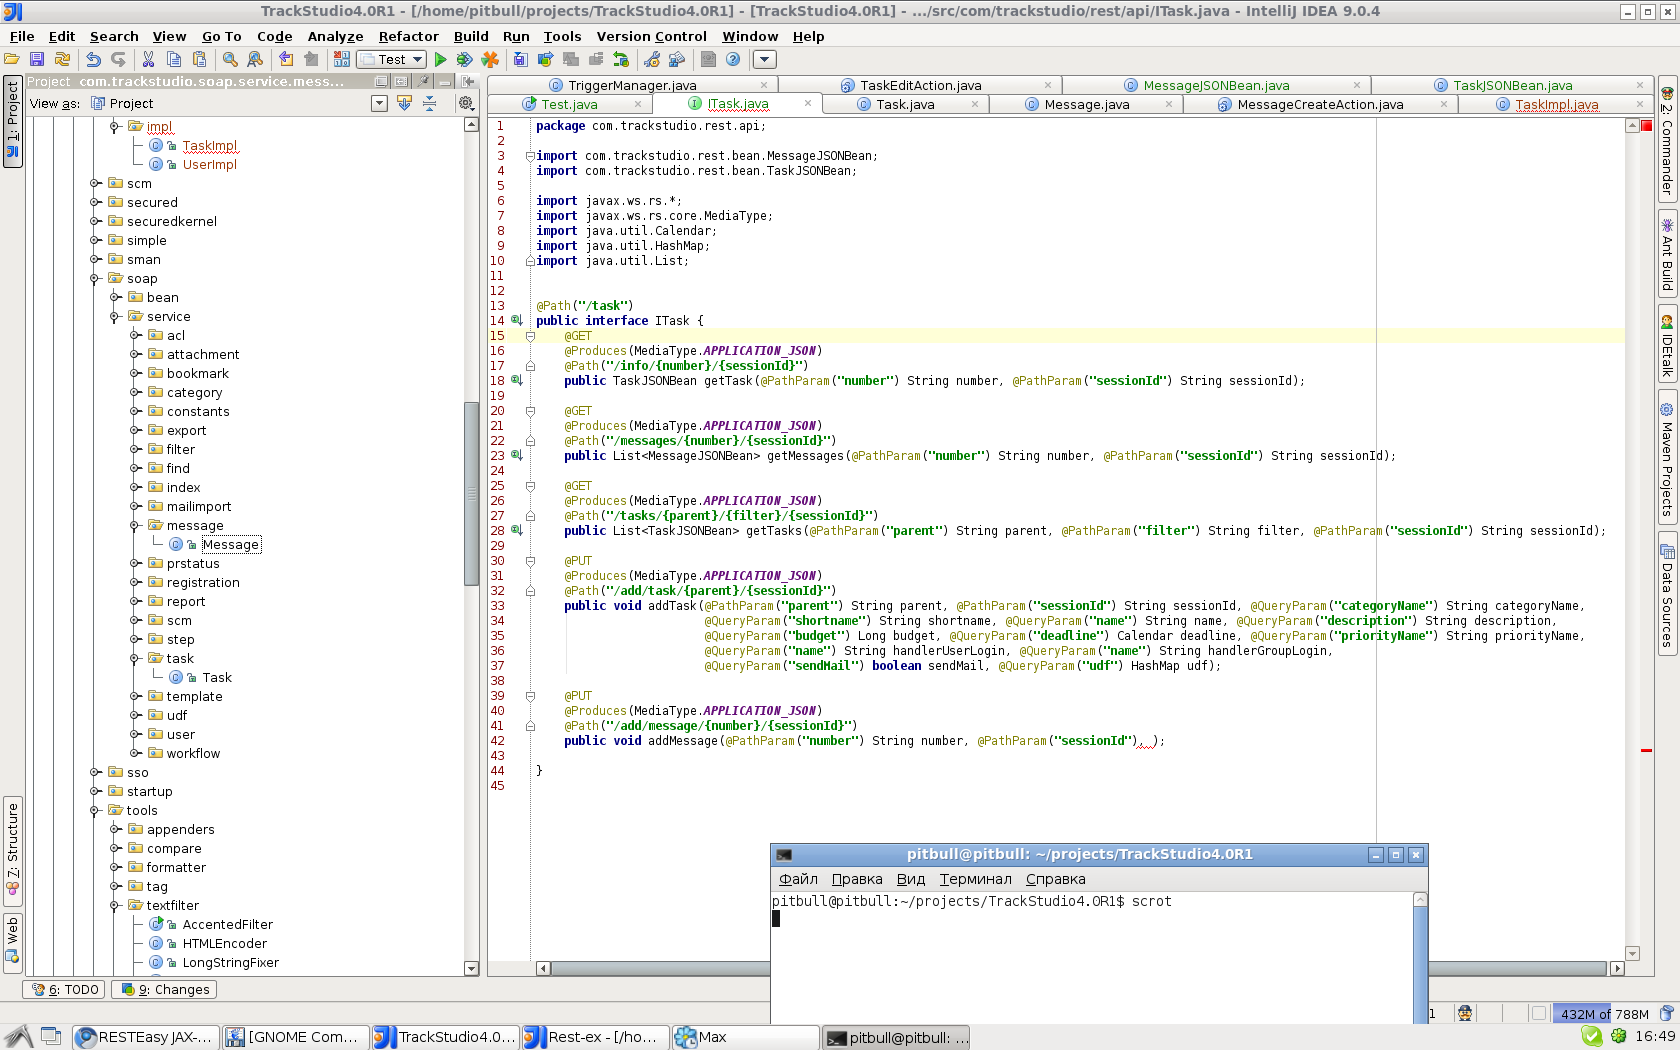Select UserImpl class in project tree
Viewport: 1680px width, 1050px height.
209,164
